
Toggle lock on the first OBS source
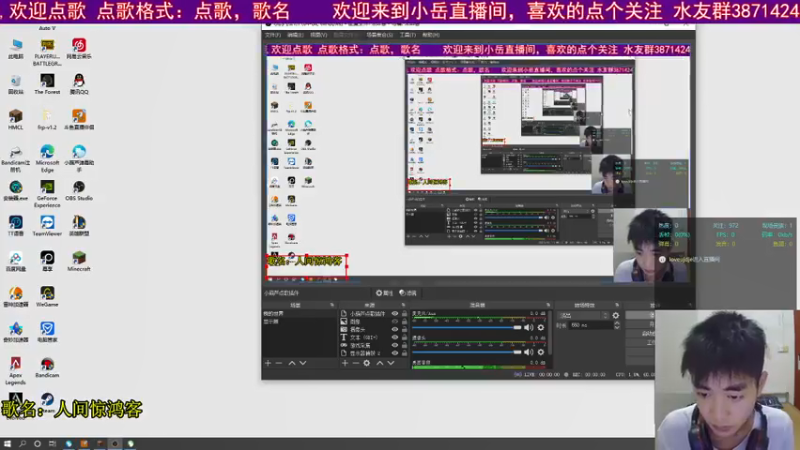405,314
